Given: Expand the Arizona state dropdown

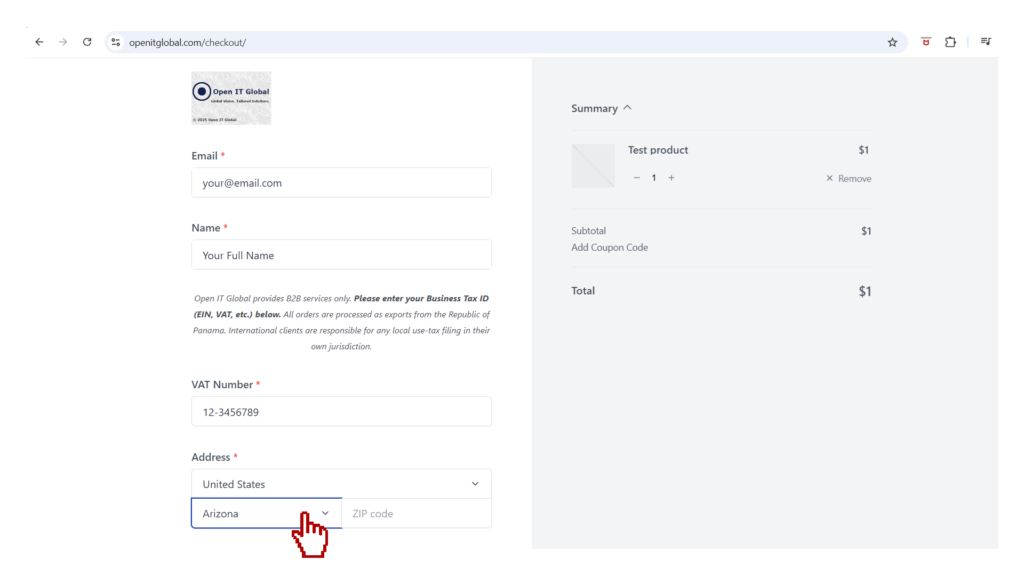Looking at the screenshot, I should [x=266, y=513].
